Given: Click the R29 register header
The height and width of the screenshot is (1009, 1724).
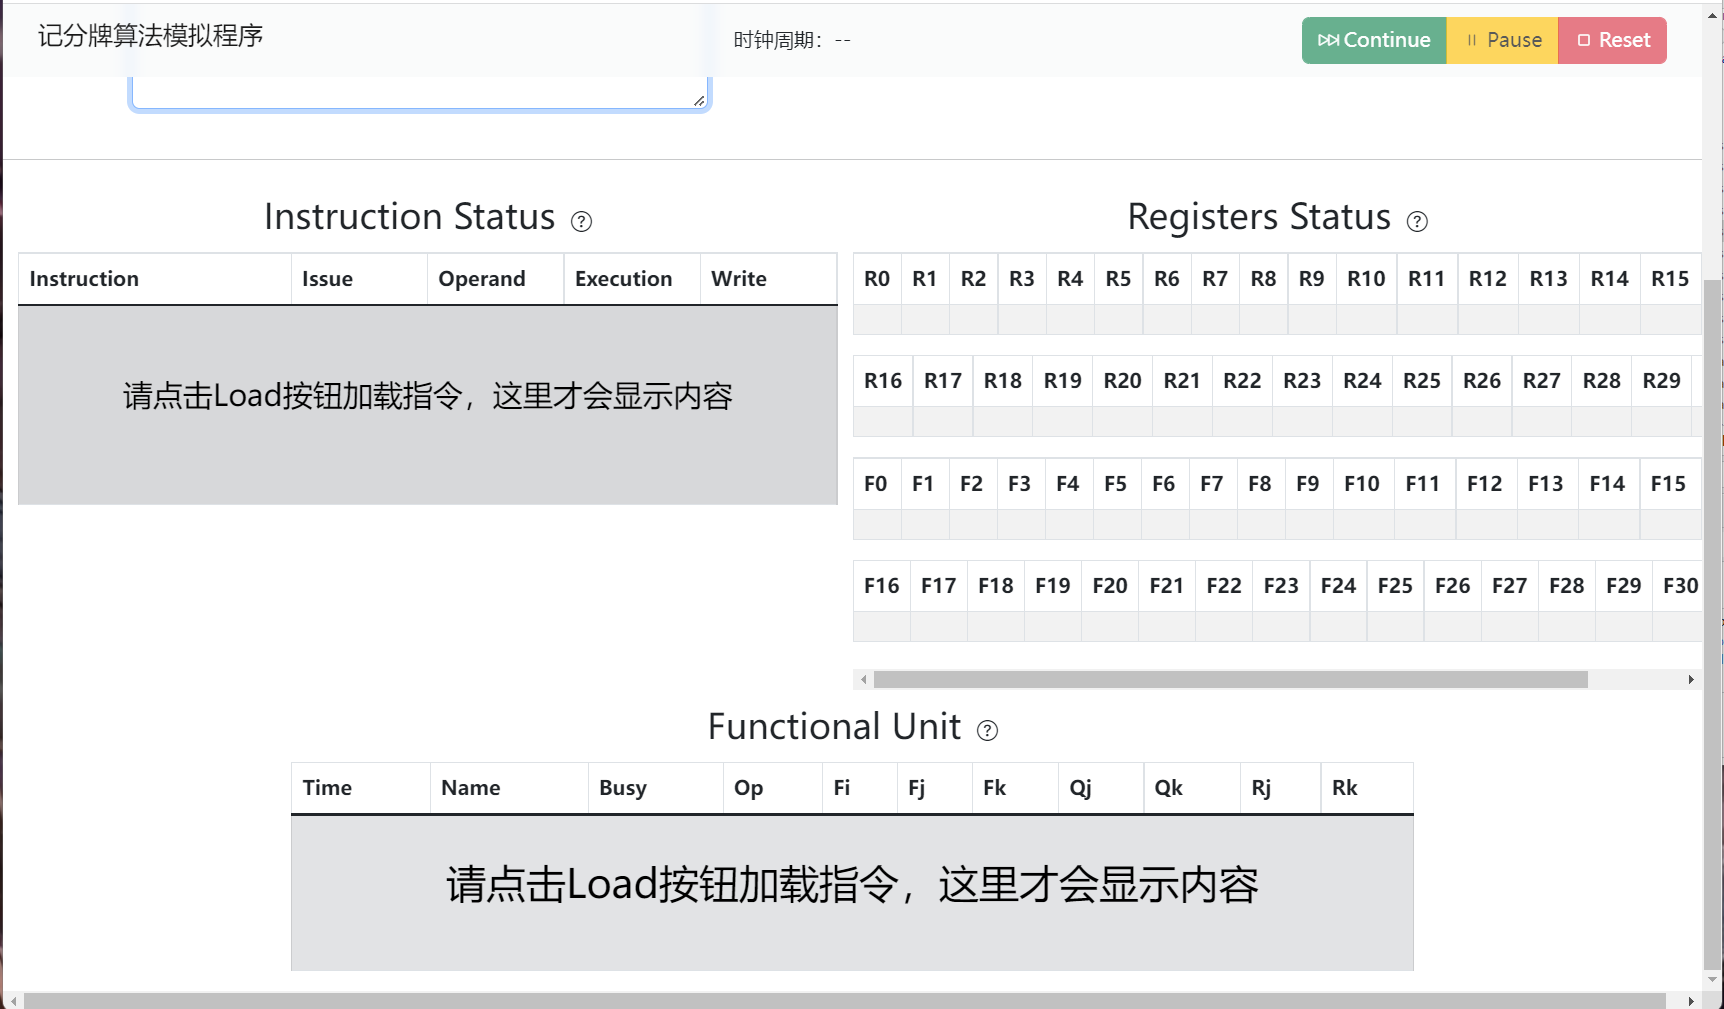Looking at the screenshot, I should coord(1661,381).
